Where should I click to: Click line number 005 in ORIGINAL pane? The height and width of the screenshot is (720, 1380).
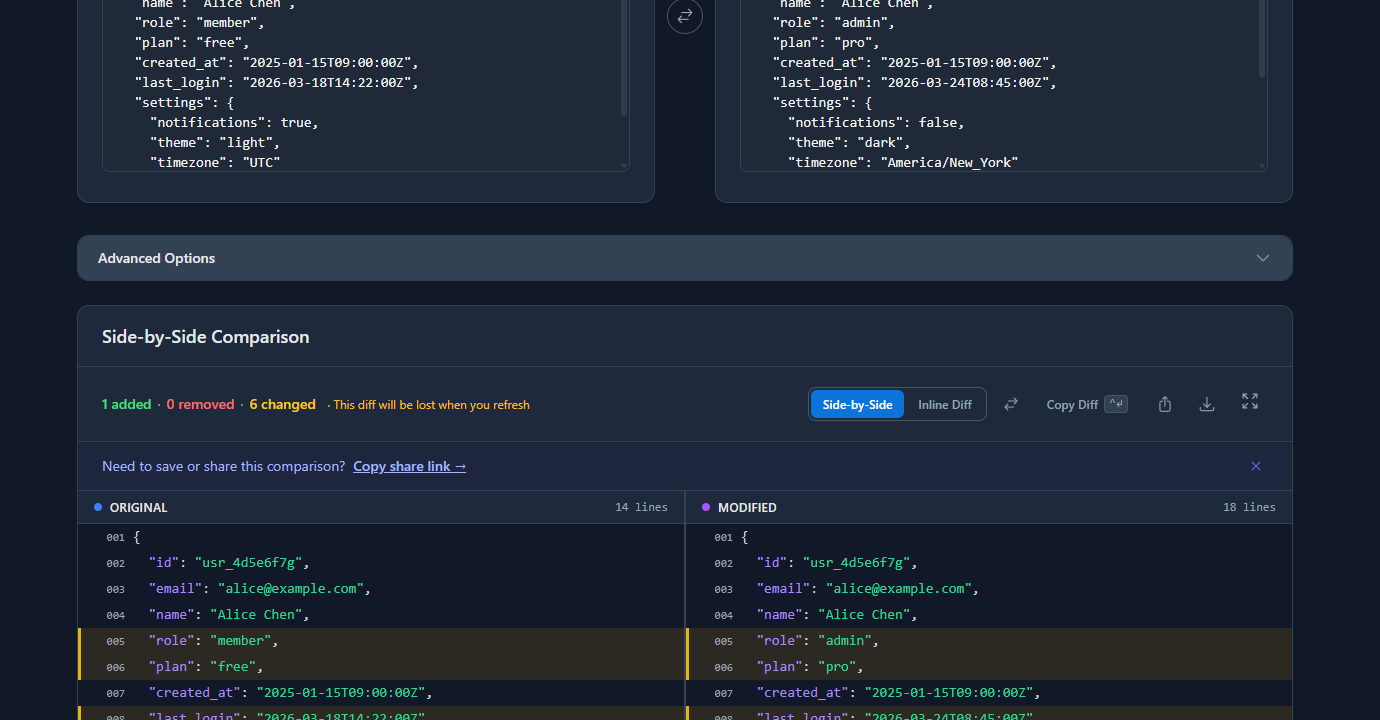tap(115, 640)
